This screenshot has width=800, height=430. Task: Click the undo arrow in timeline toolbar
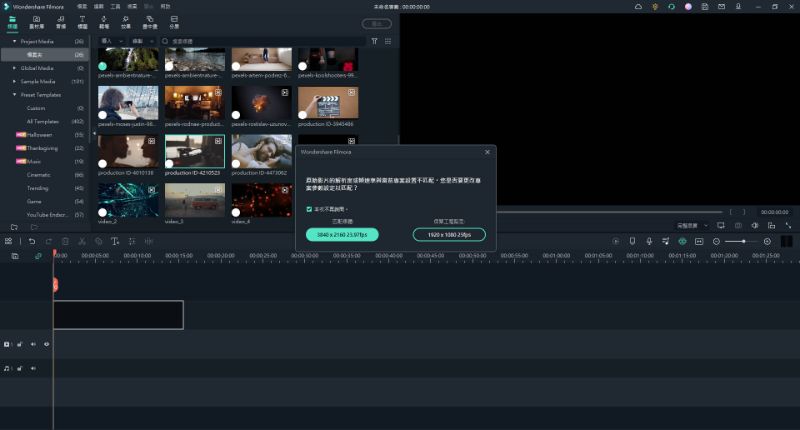[32, 241]
